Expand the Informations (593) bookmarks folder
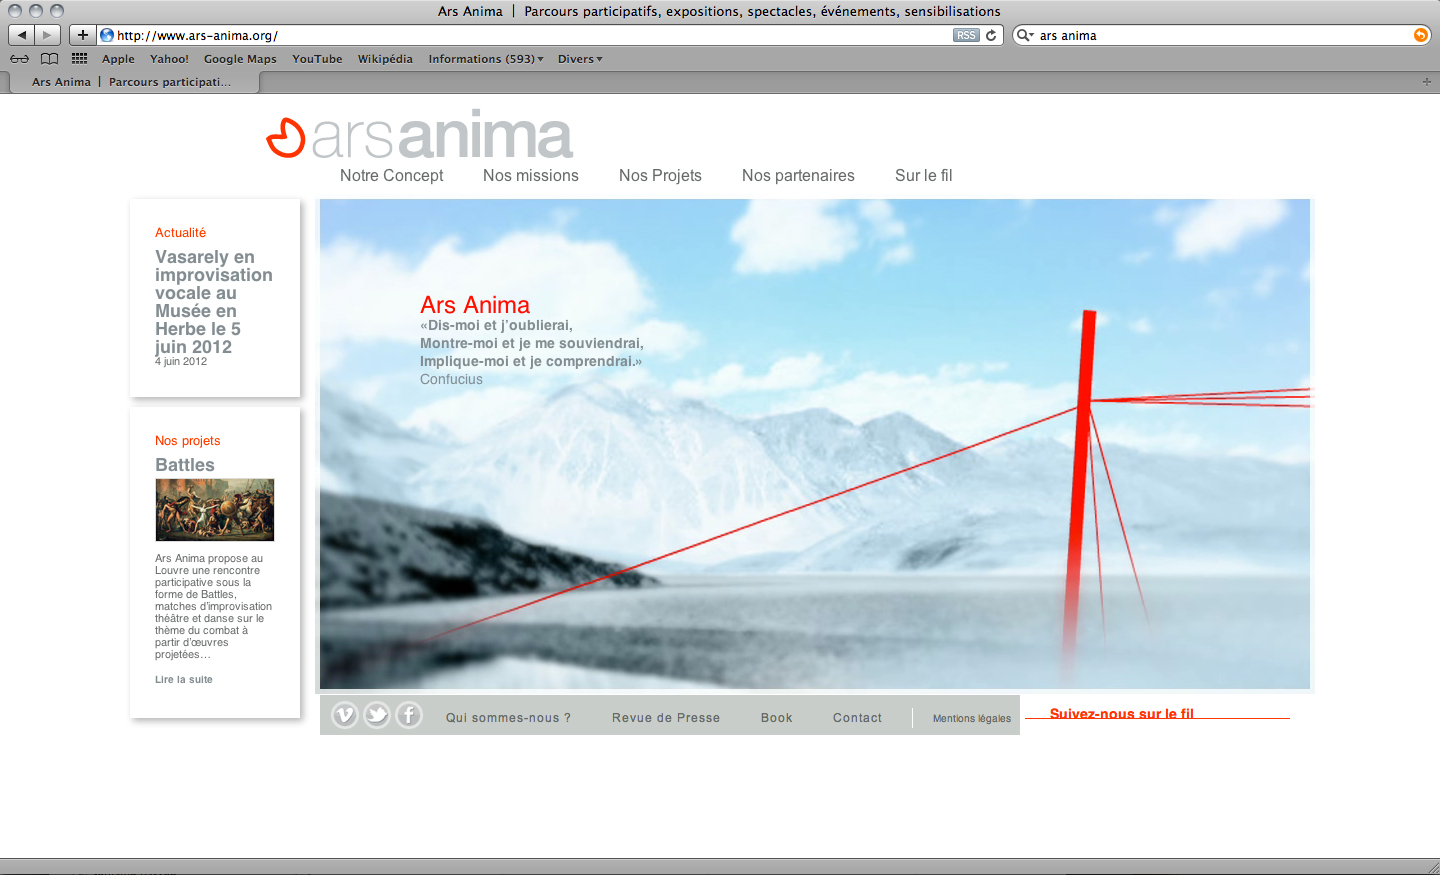 point(486,59)
